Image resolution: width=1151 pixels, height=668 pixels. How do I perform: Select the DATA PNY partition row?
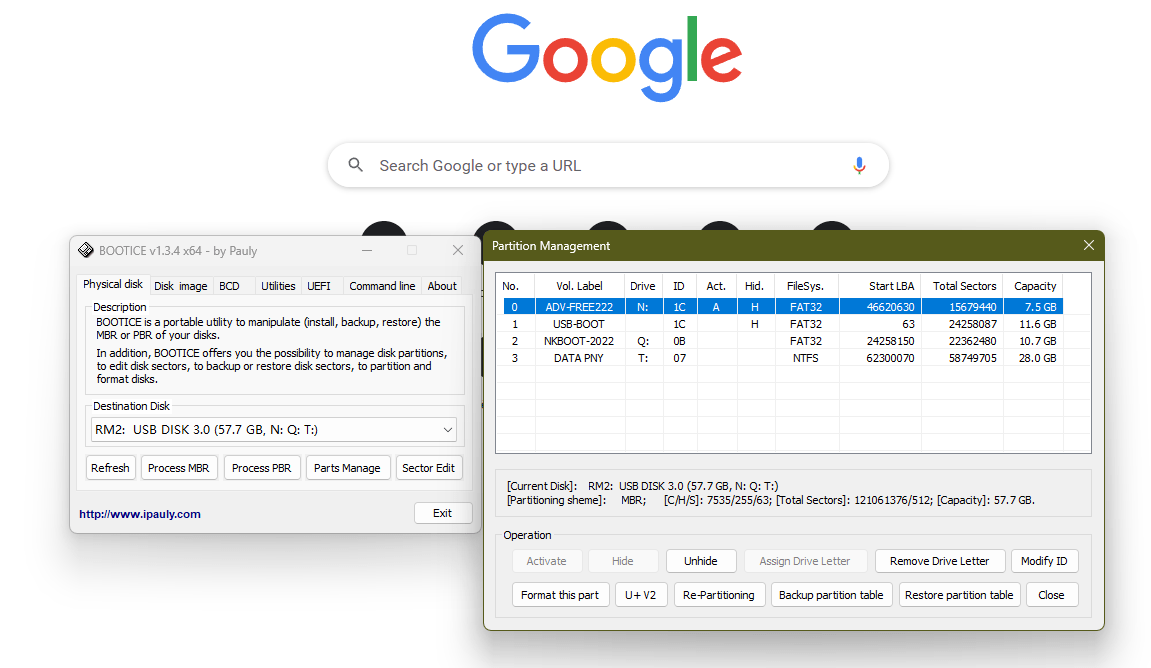pyautogui.click(x=580, y=358)
